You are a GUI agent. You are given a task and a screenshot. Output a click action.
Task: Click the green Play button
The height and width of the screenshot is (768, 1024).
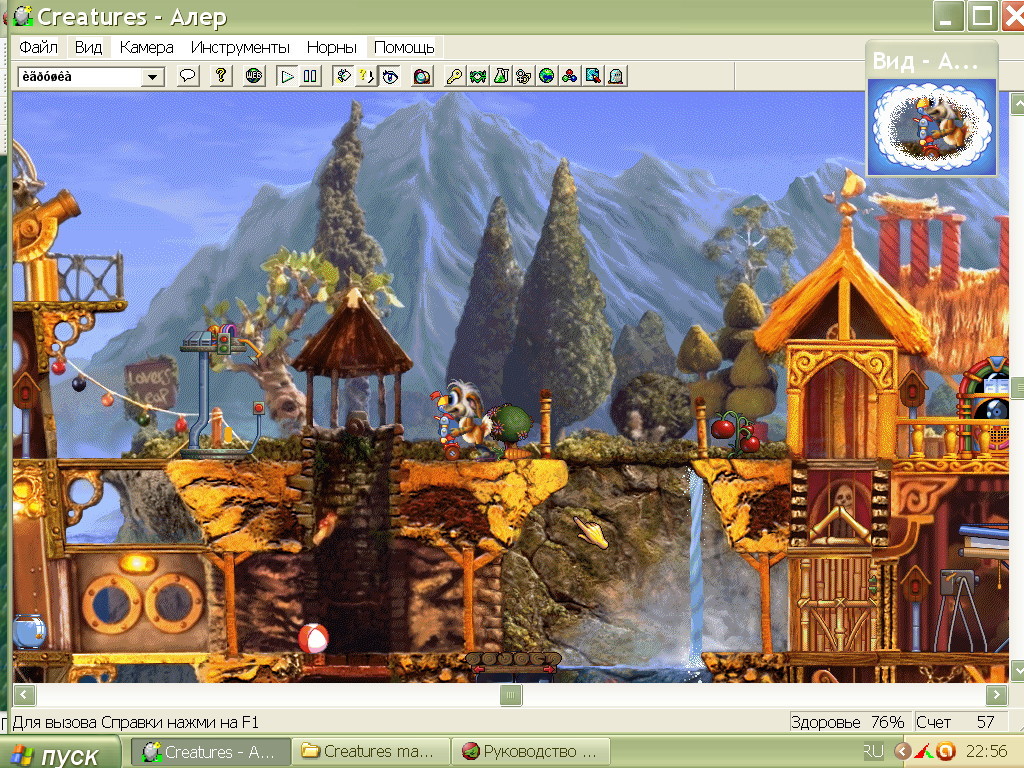click(x=287, y=76)
